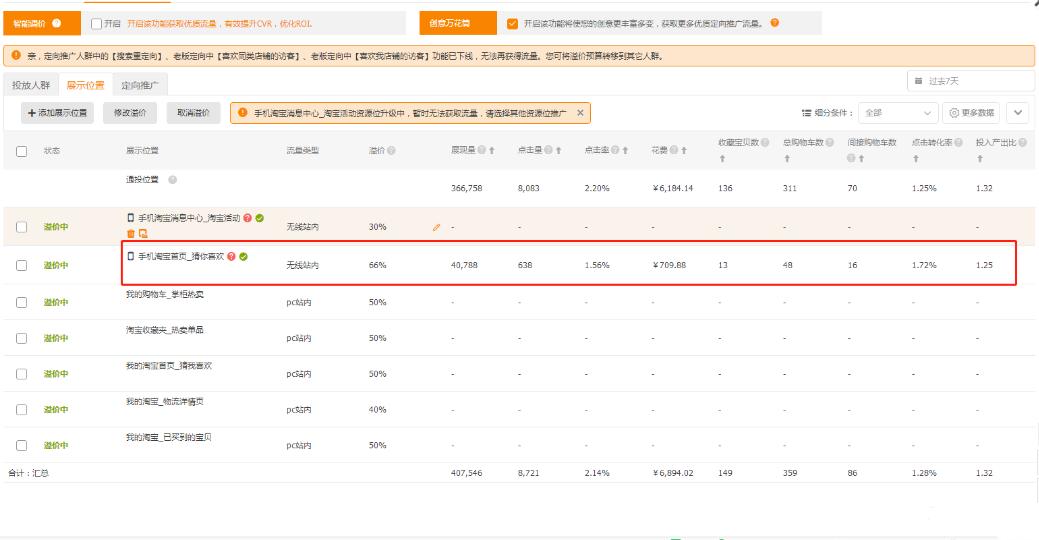Switch to the 投放人群 tab
The image size is (1039, 540).
tap(30, 85)
